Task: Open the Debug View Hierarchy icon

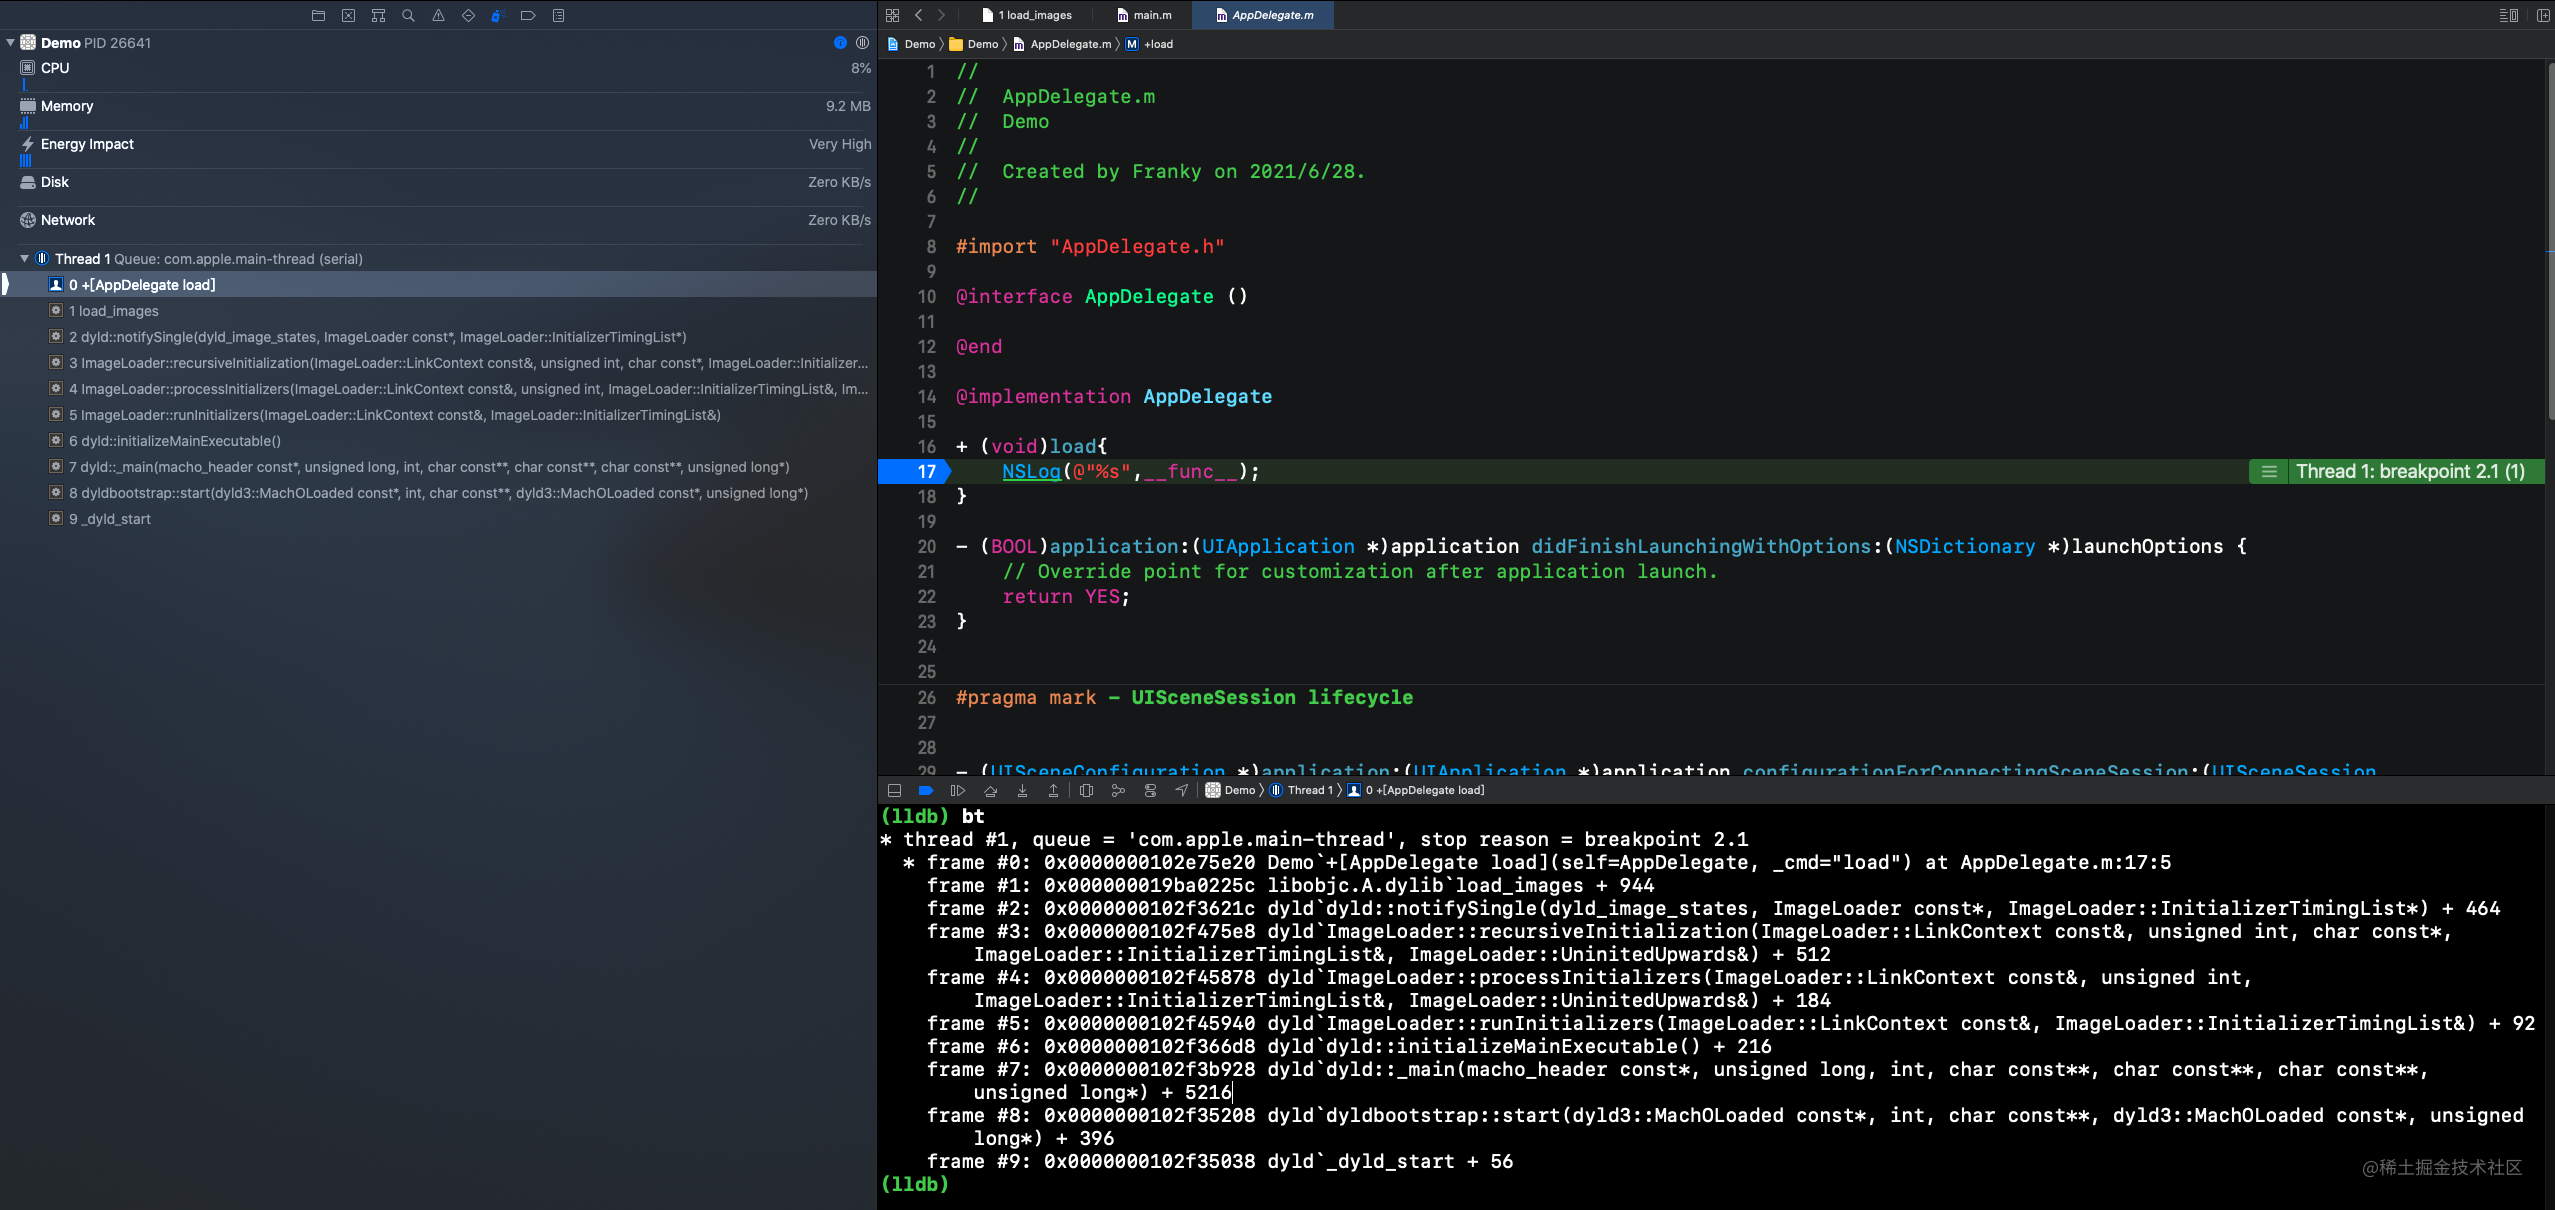Action: (x=1087, y=790)
